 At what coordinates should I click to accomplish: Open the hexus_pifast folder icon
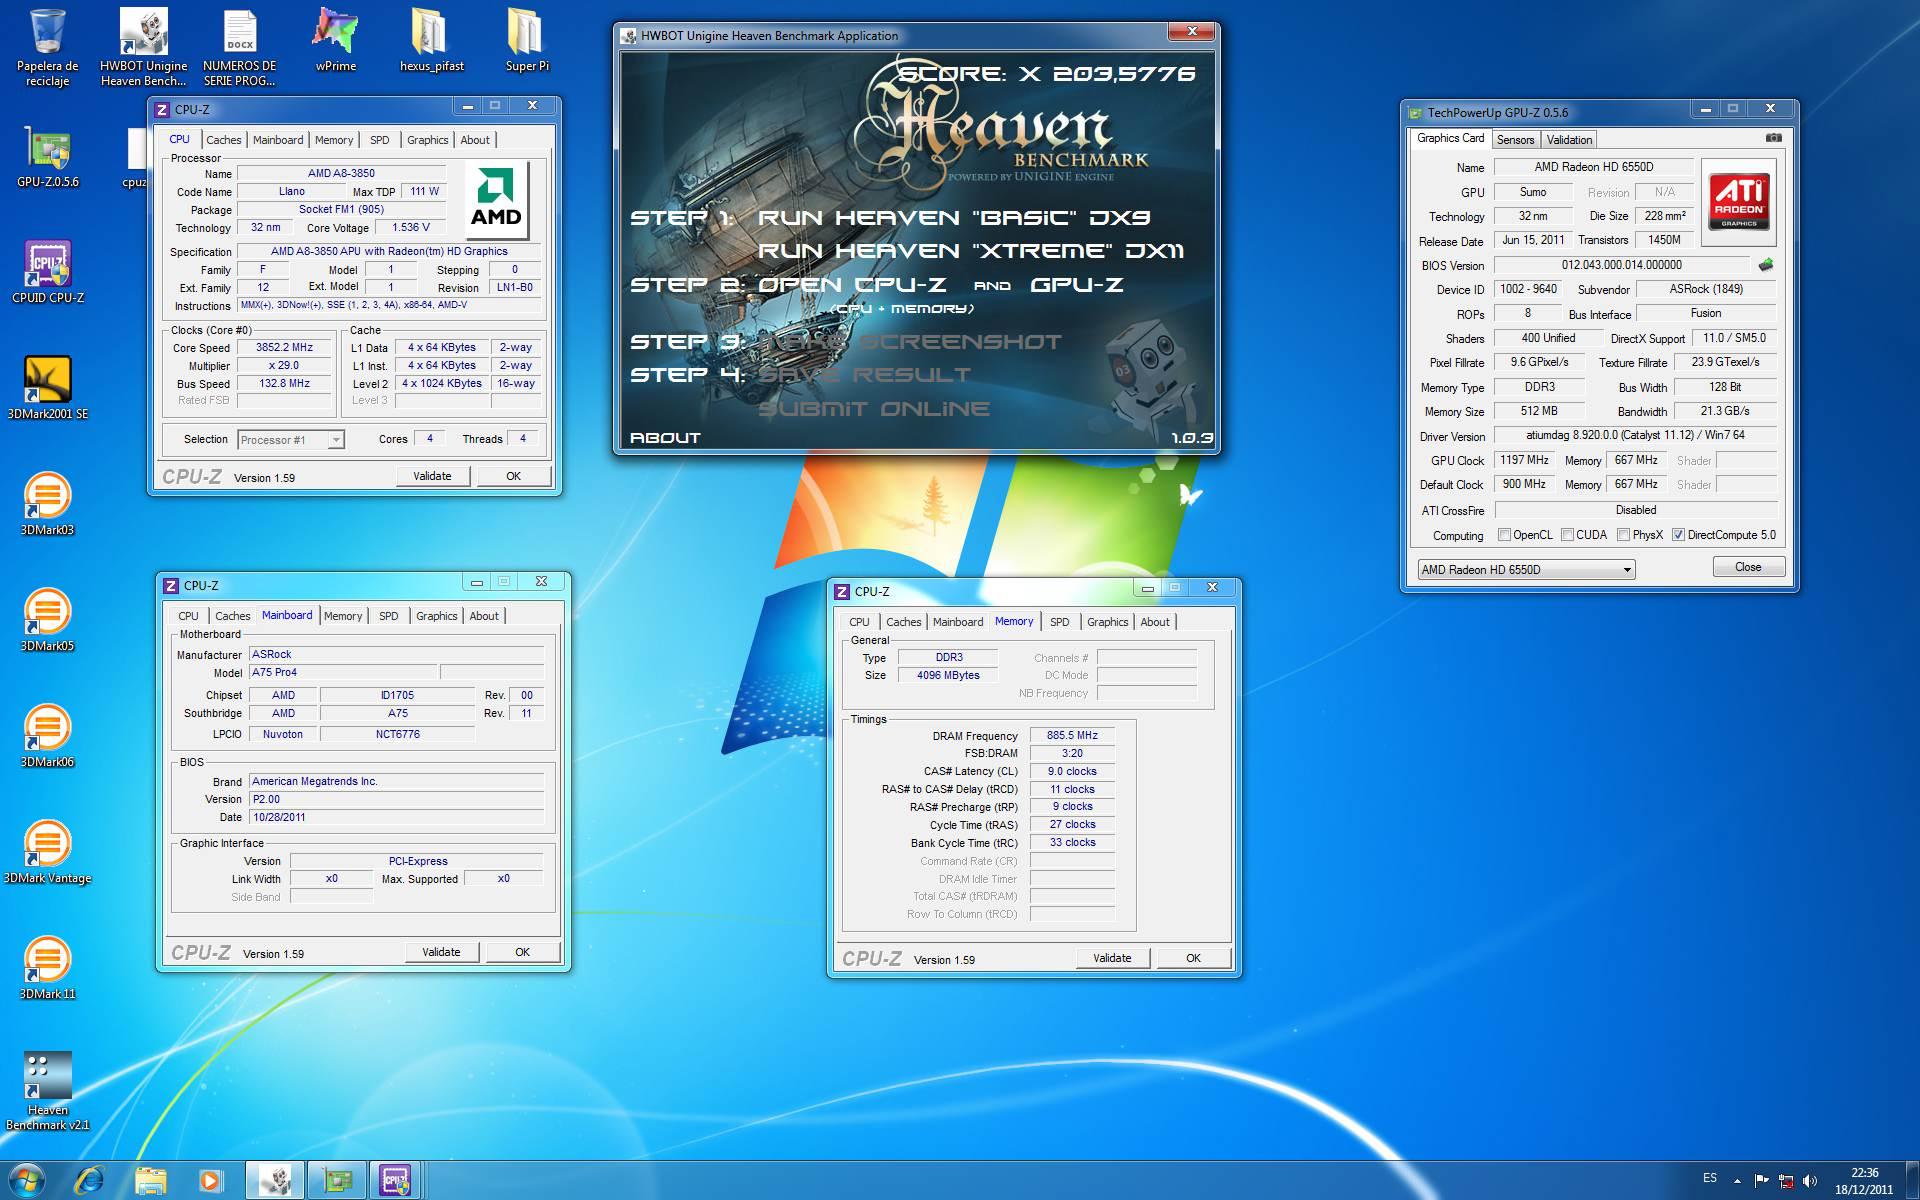pyautogui.click(x=431, y=40)
